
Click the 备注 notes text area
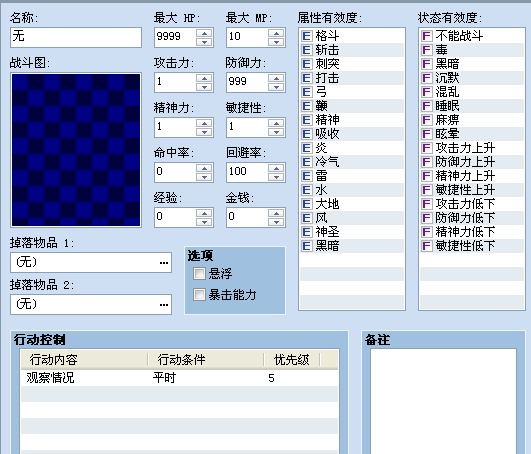pyautogui.click(x=443, y=401)
